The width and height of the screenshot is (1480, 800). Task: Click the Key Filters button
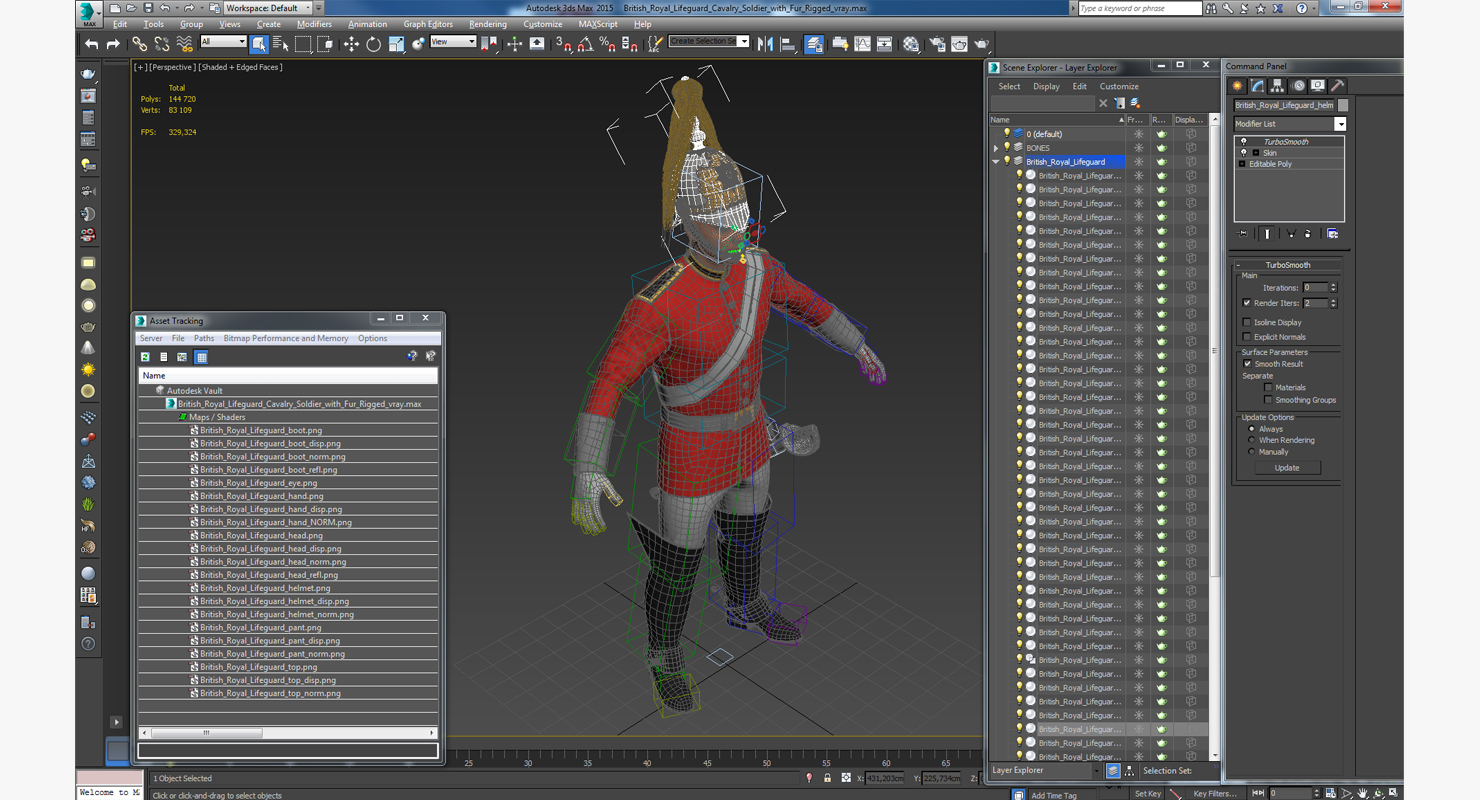pyautogui.click(x=1215, y=794)
